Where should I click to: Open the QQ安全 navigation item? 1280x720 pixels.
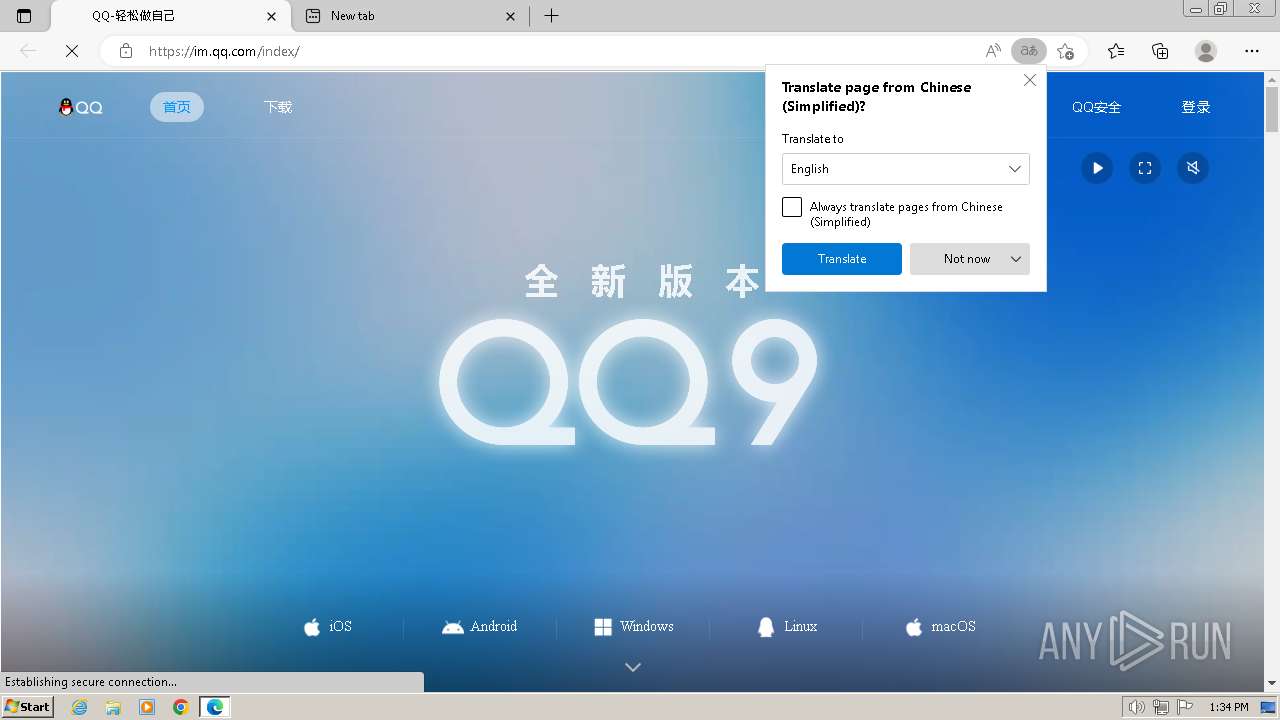pos(1096,107)
